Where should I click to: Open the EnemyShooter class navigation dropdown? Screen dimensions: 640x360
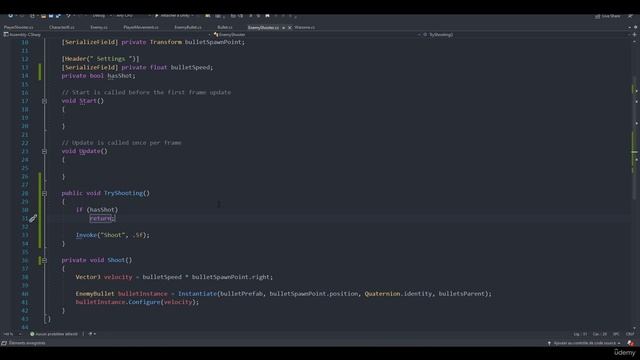pos(317,35)
